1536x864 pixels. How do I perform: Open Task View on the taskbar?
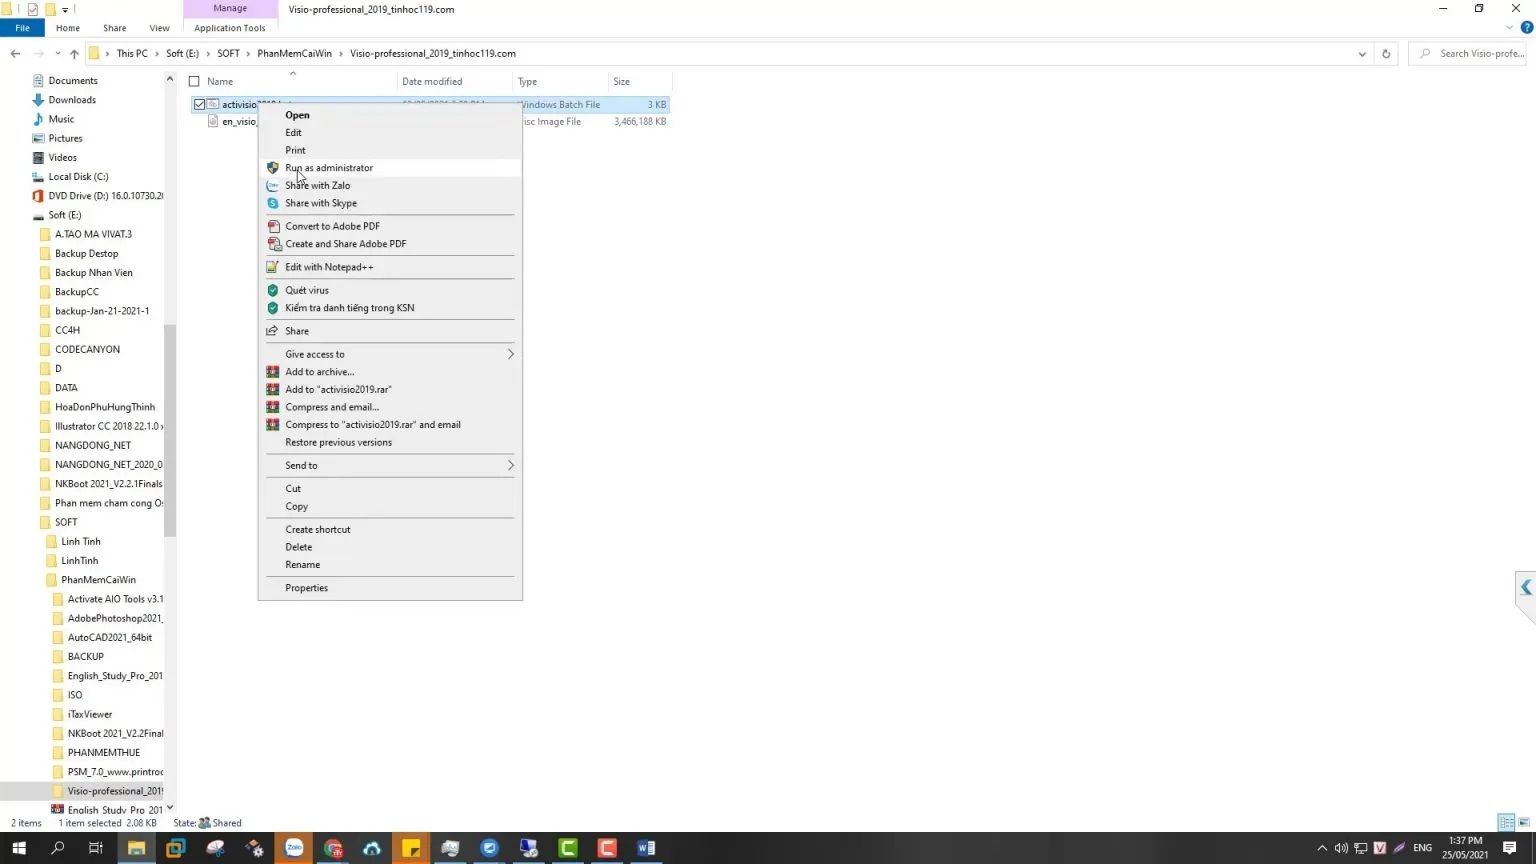[96, 848]
